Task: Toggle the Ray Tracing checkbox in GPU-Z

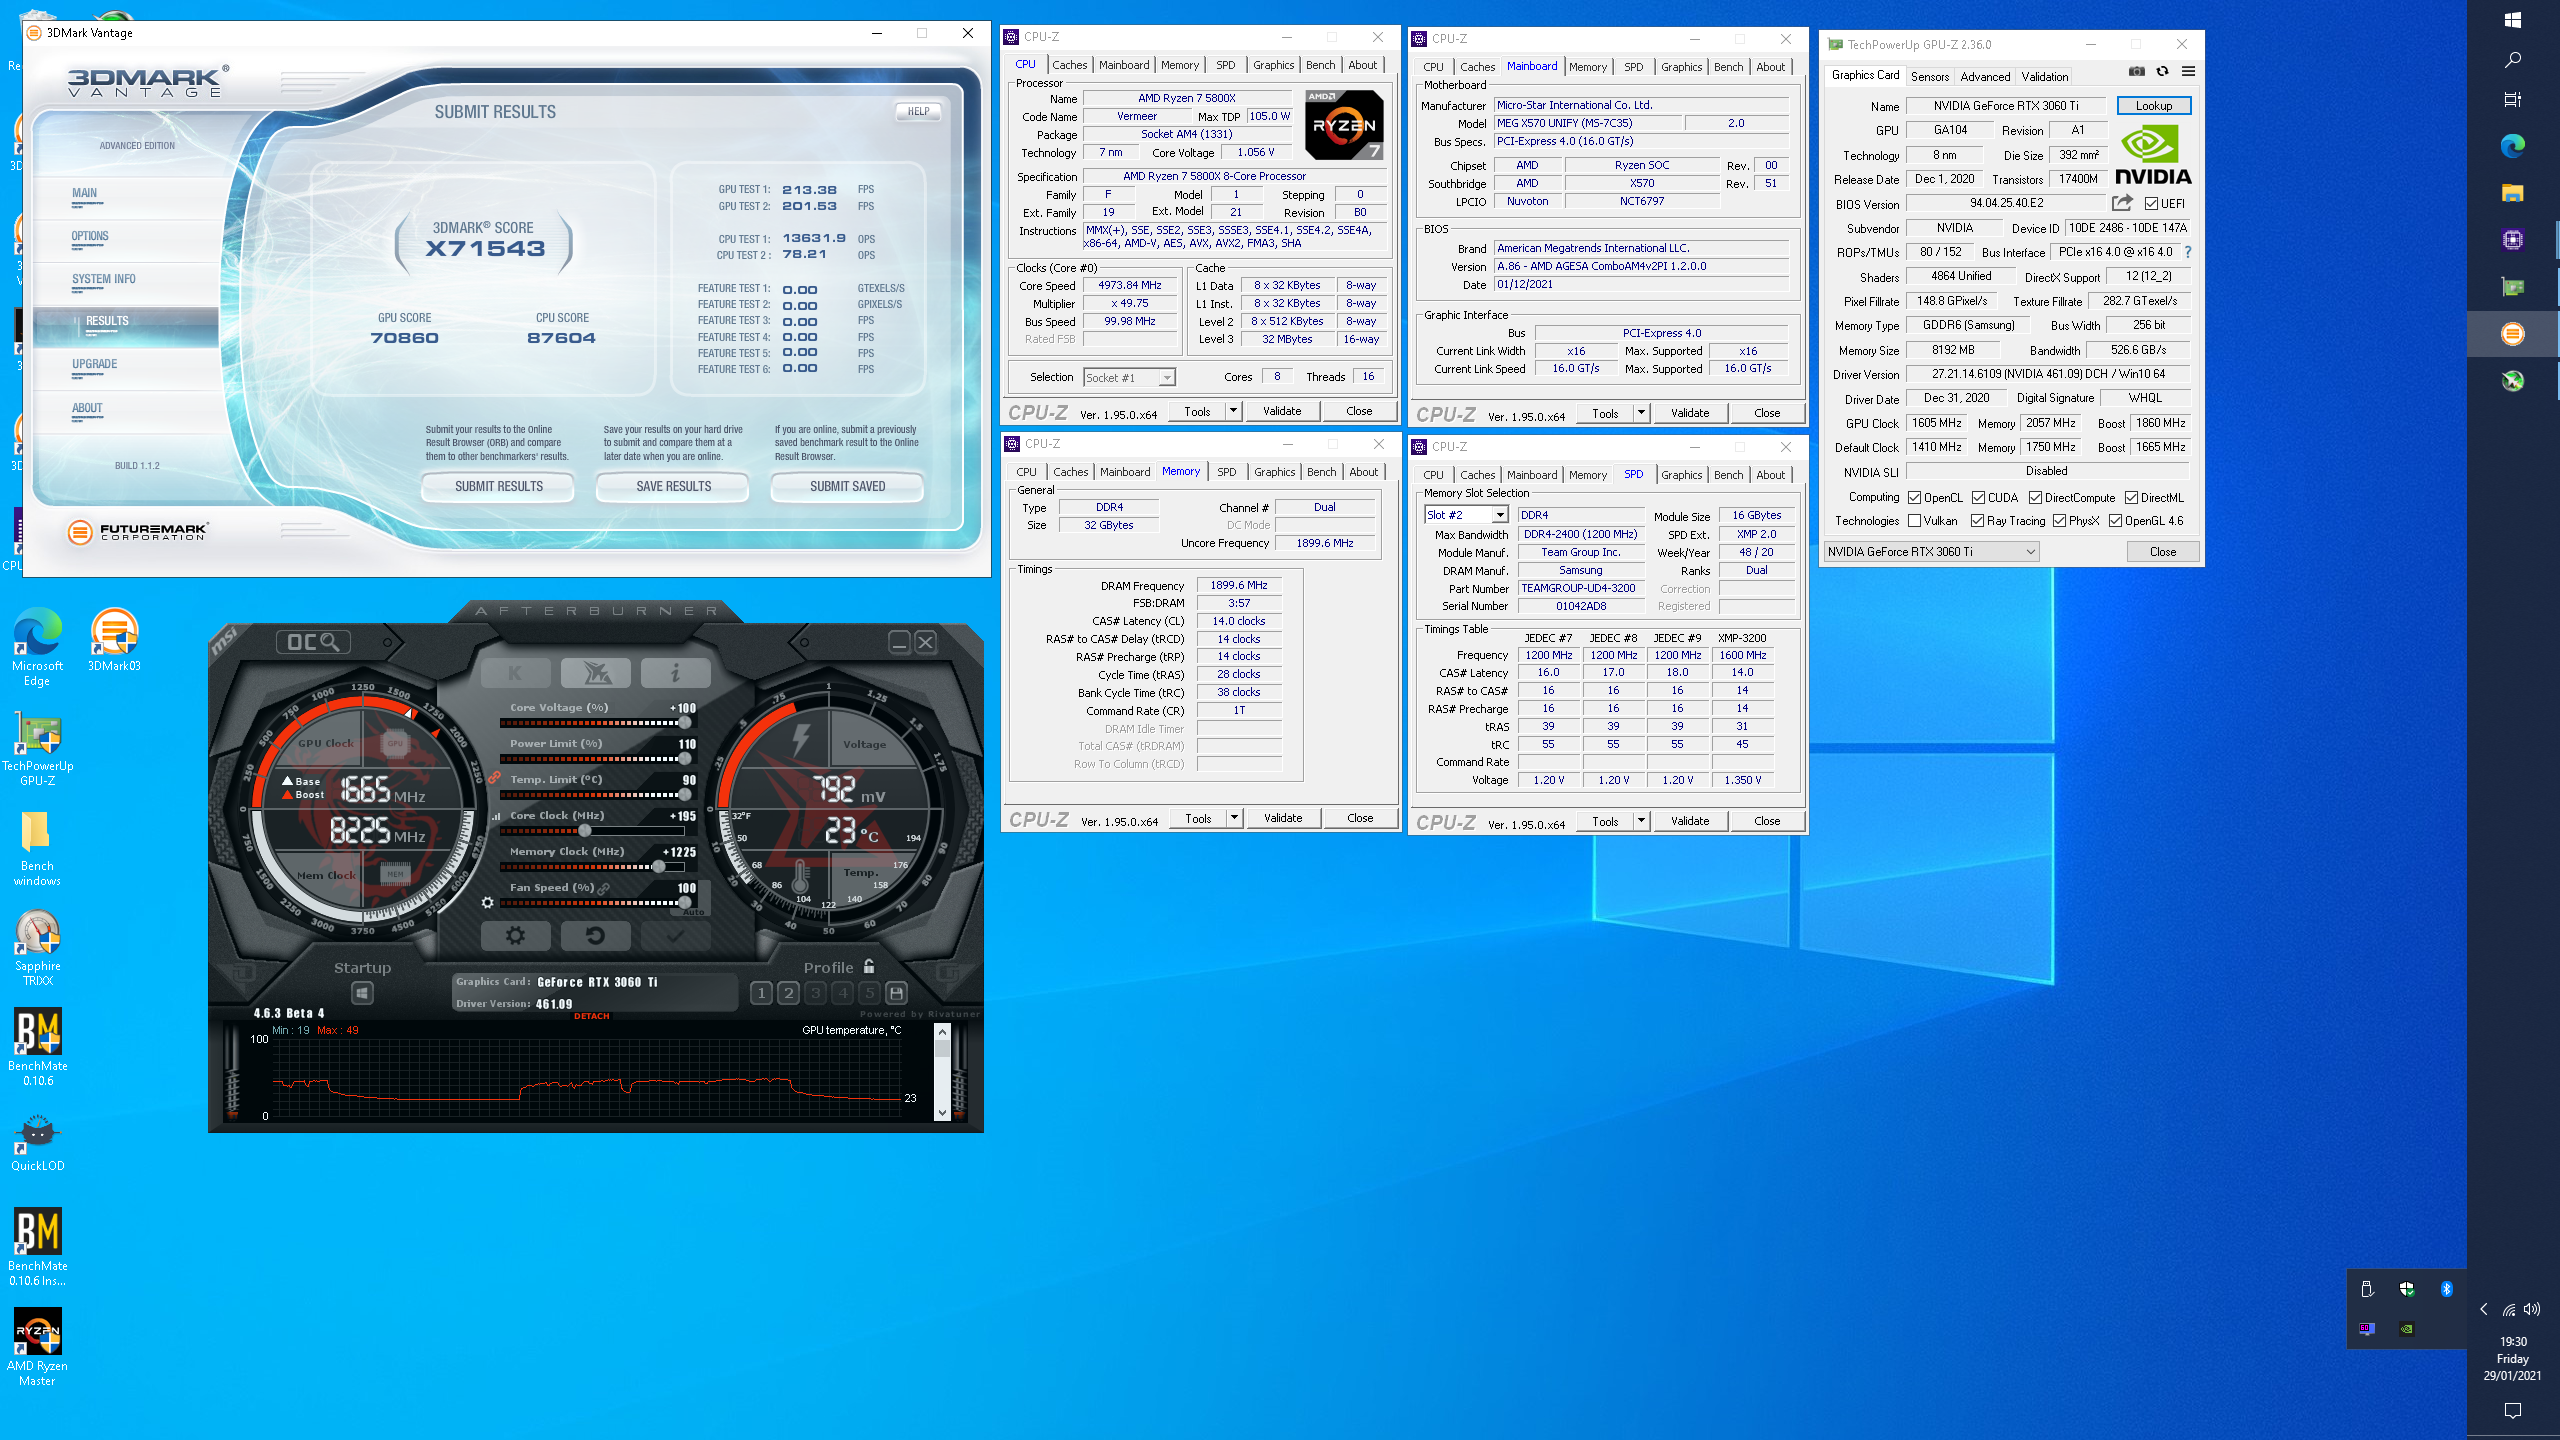Action: click(1977, 521)
